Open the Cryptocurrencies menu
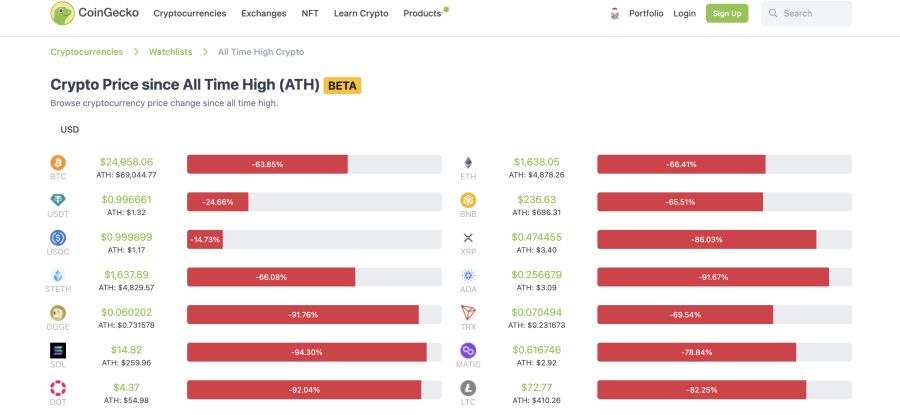The width and height of the screenshot is (900, 415). click(x=190, y=13)
